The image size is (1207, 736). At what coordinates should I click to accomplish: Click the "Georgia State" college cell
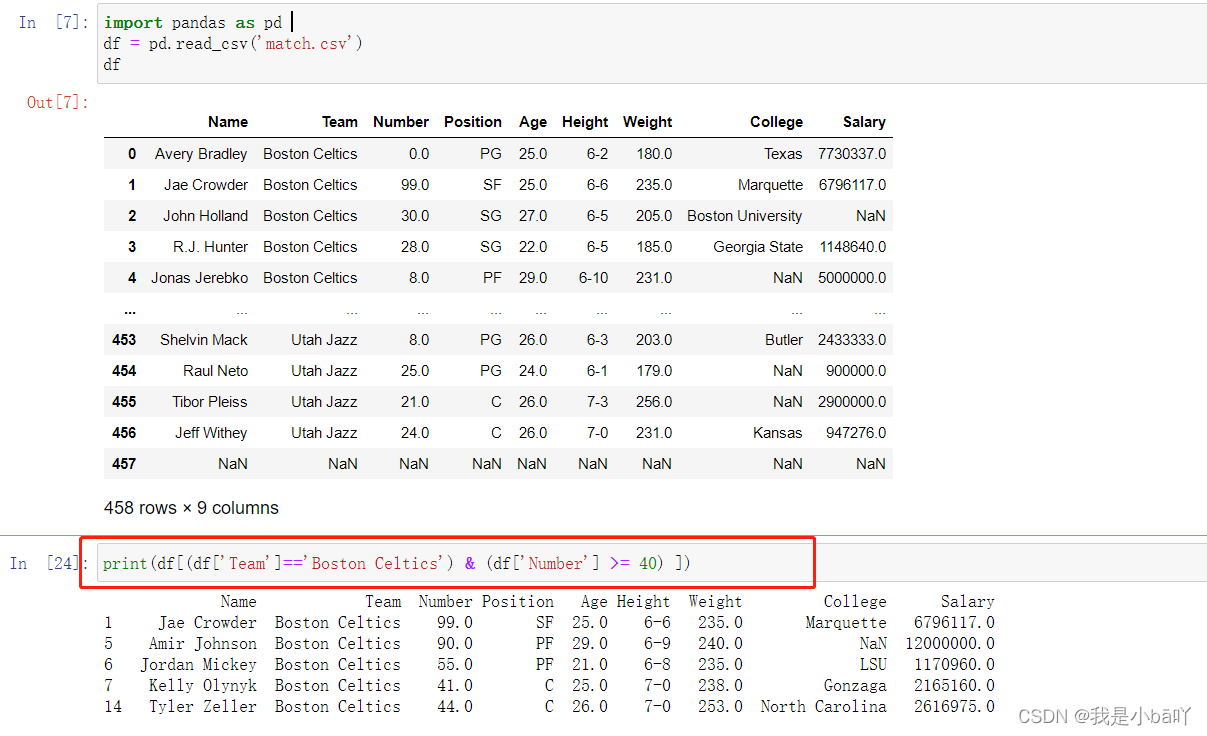click(x=758, y=247)
